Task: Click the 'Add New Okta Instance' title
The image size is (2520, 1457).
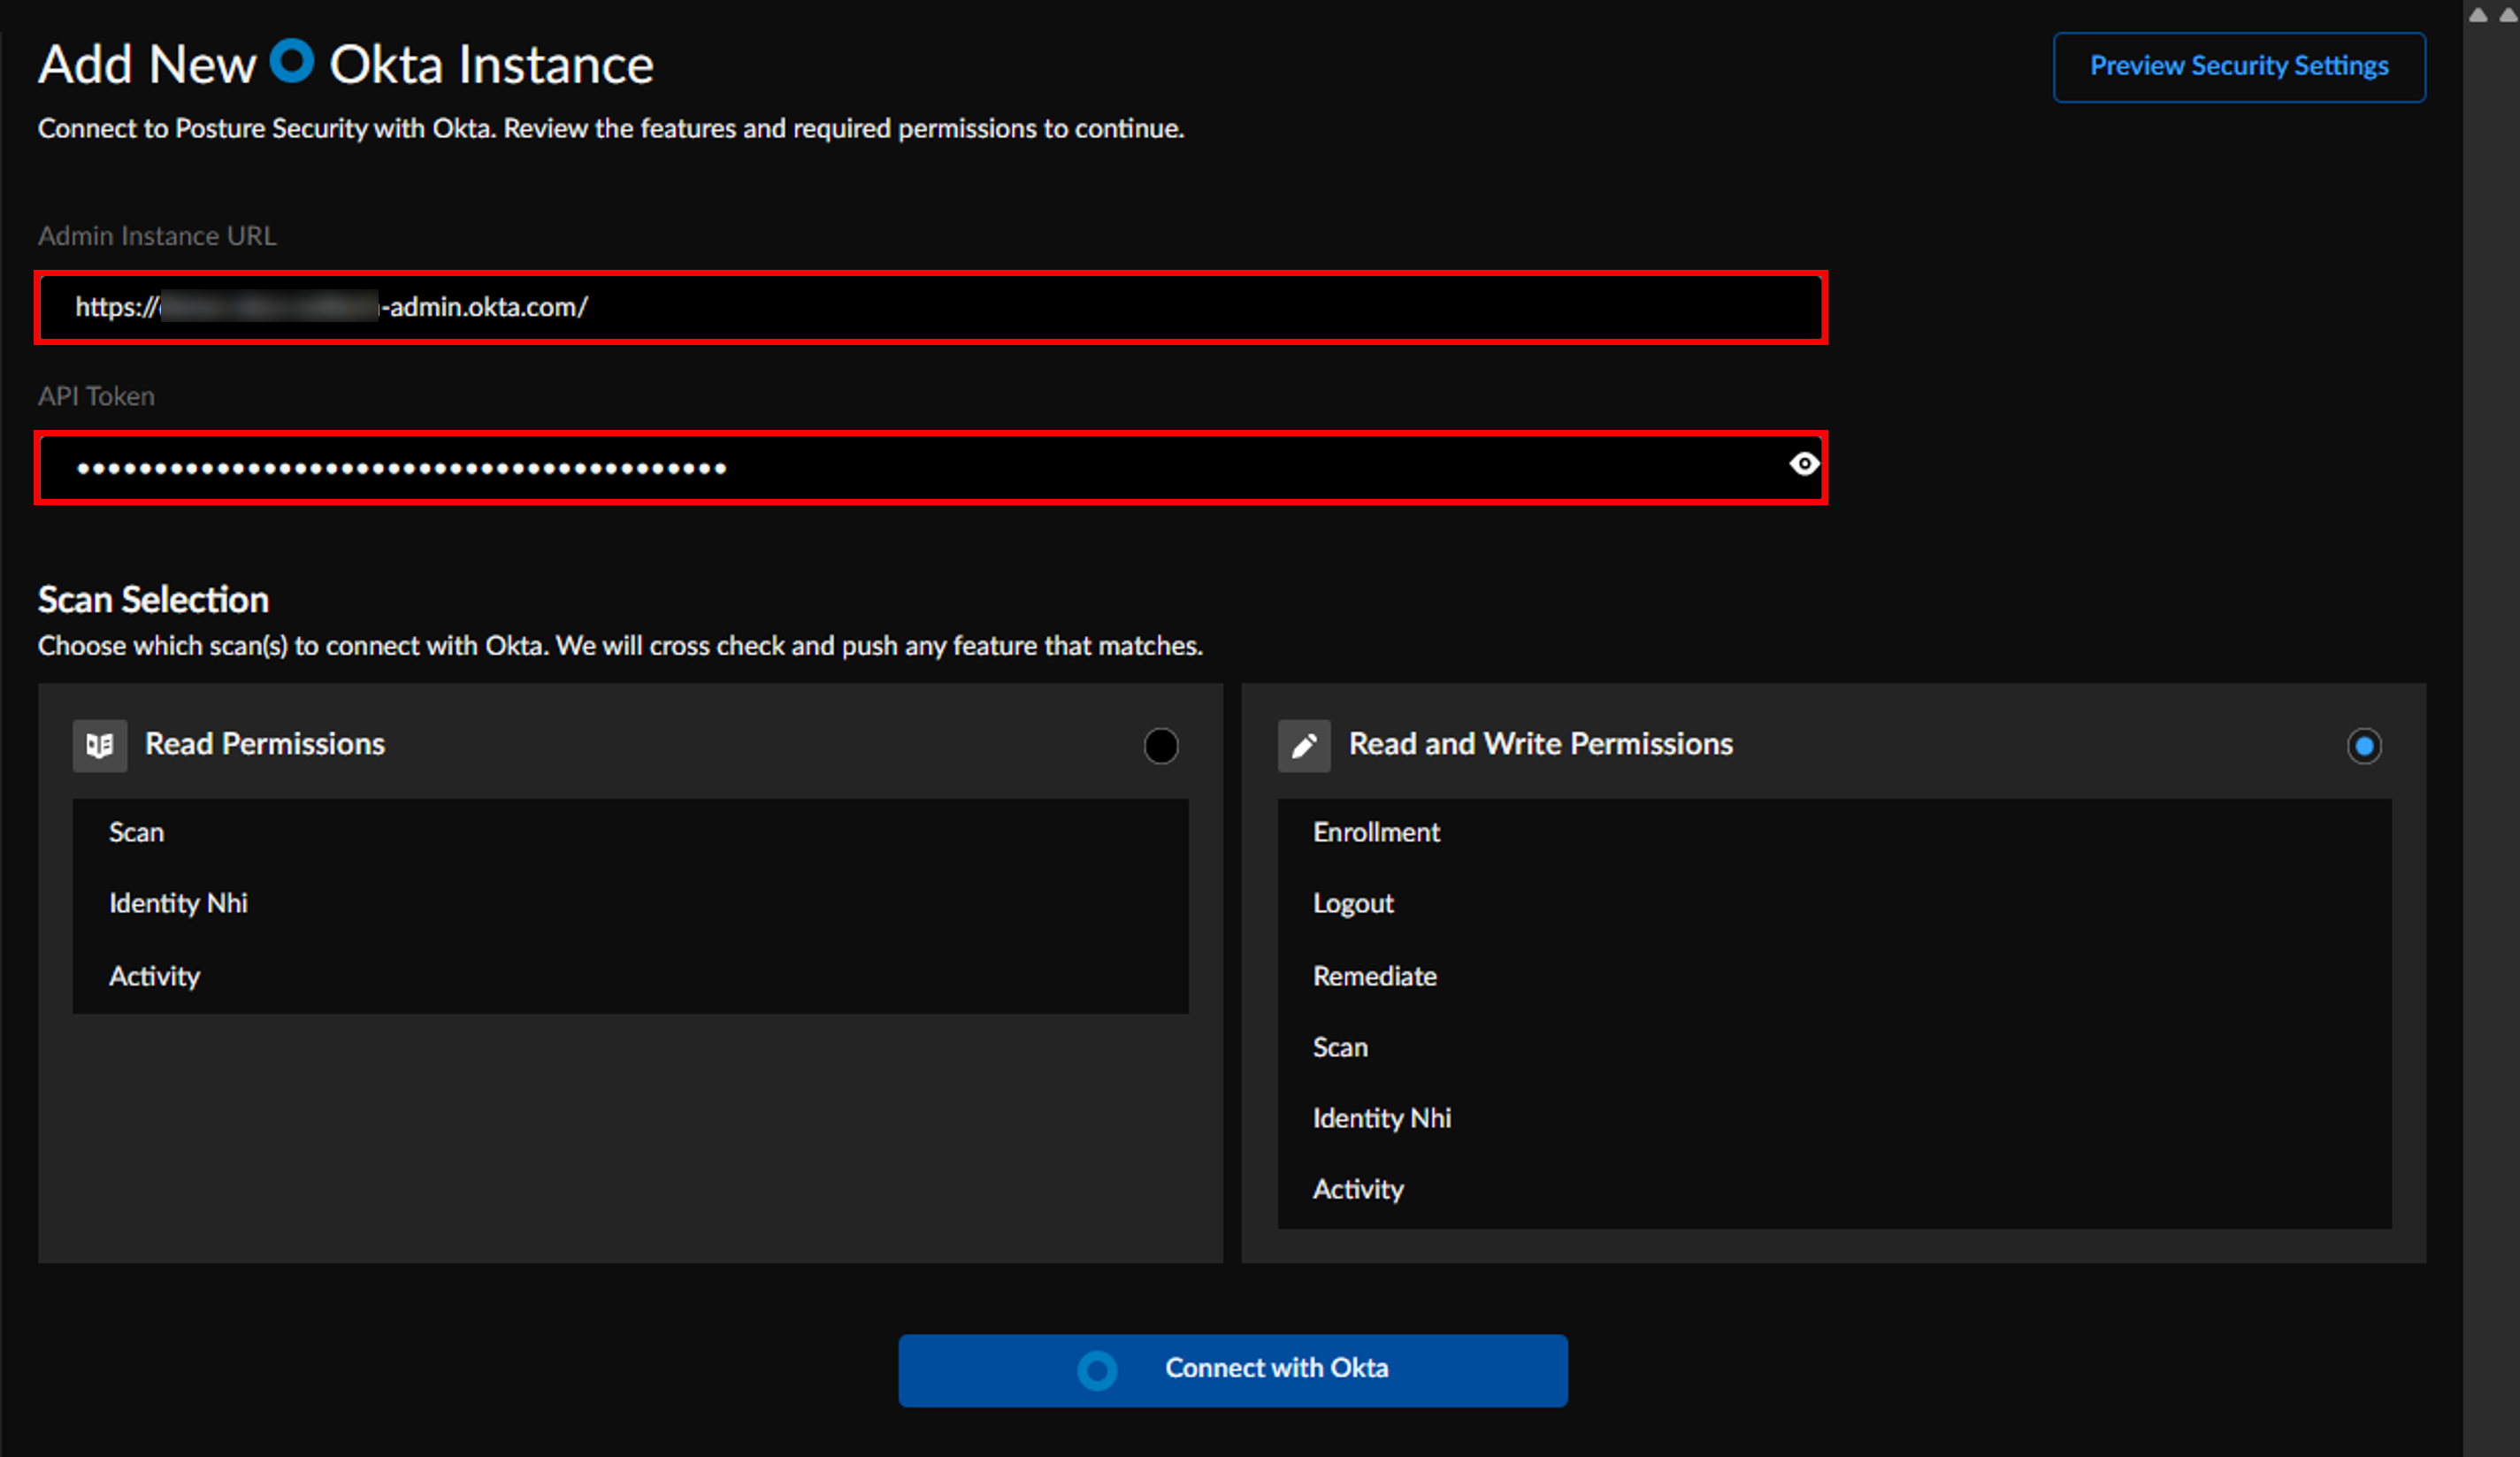Action: tap(346, 64)
